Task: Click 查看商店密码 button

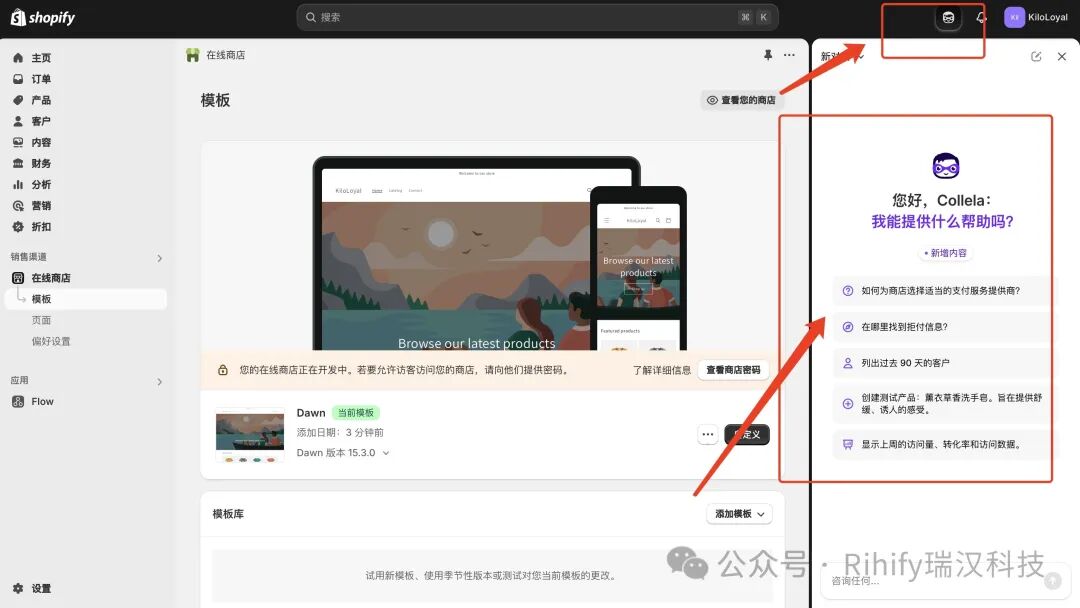Action: click(733, 370)
